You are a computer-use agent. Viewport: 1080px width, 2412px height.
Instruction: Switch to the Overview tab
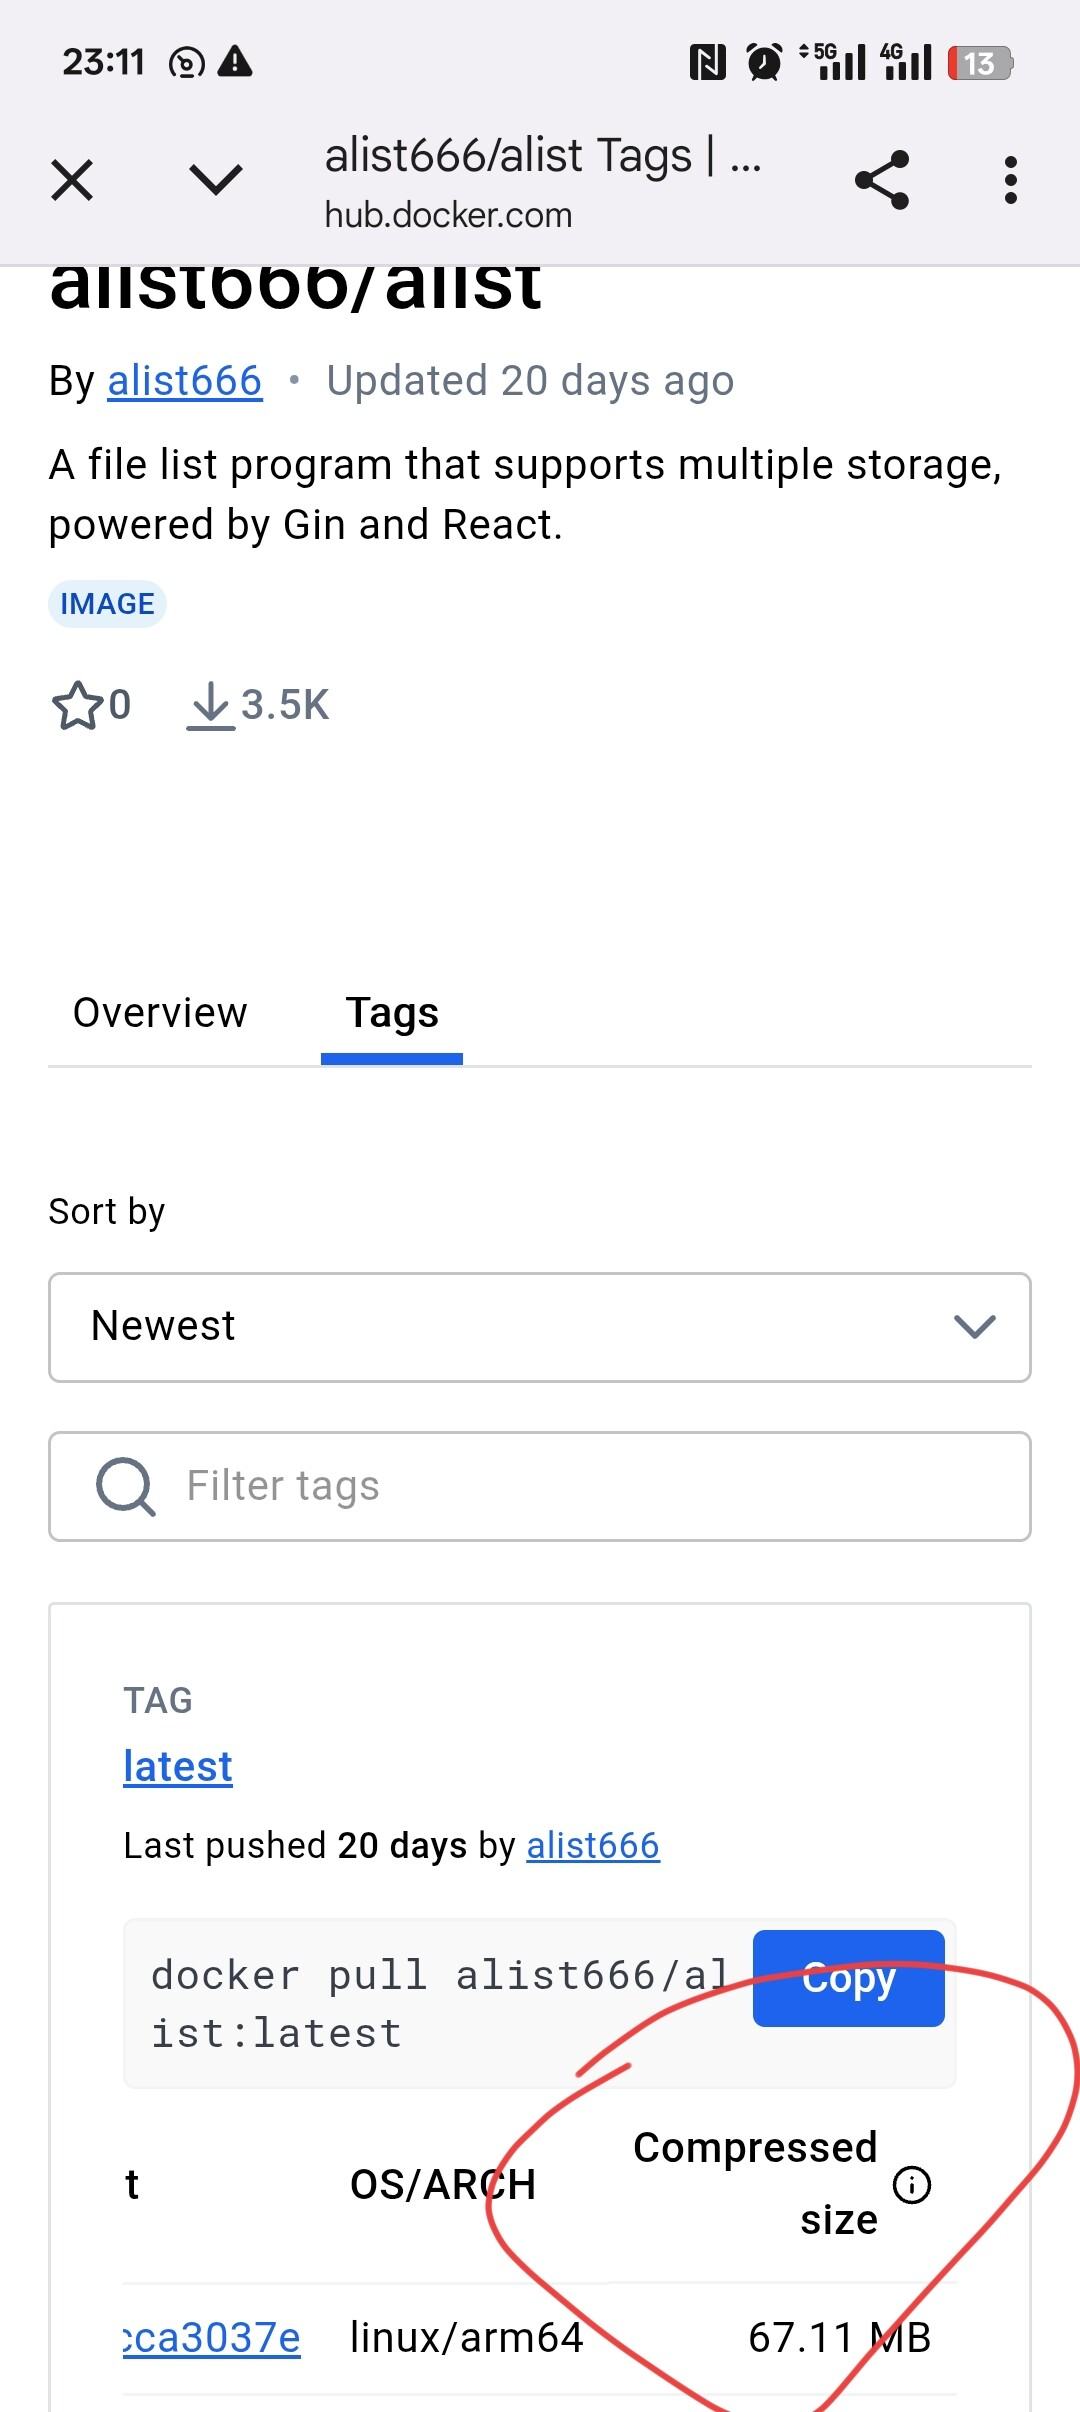160,1013
